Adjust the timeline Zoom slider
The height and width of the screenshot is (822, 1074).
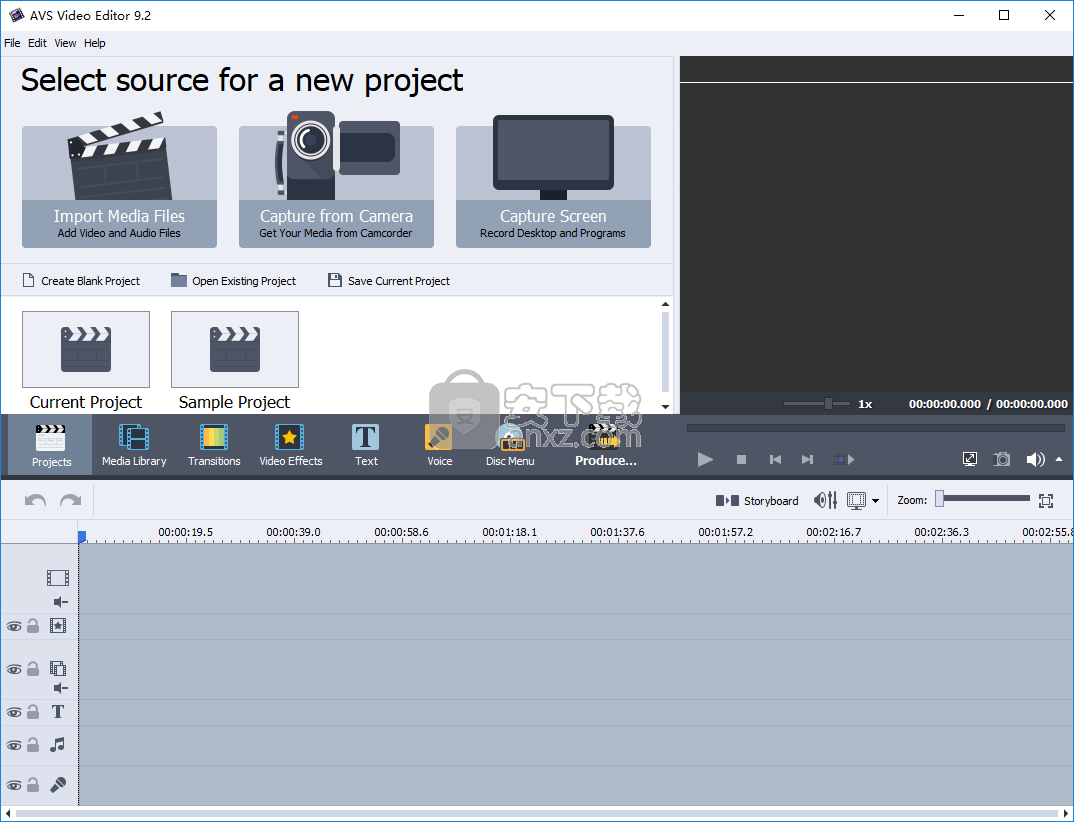(x=983, y=499)
